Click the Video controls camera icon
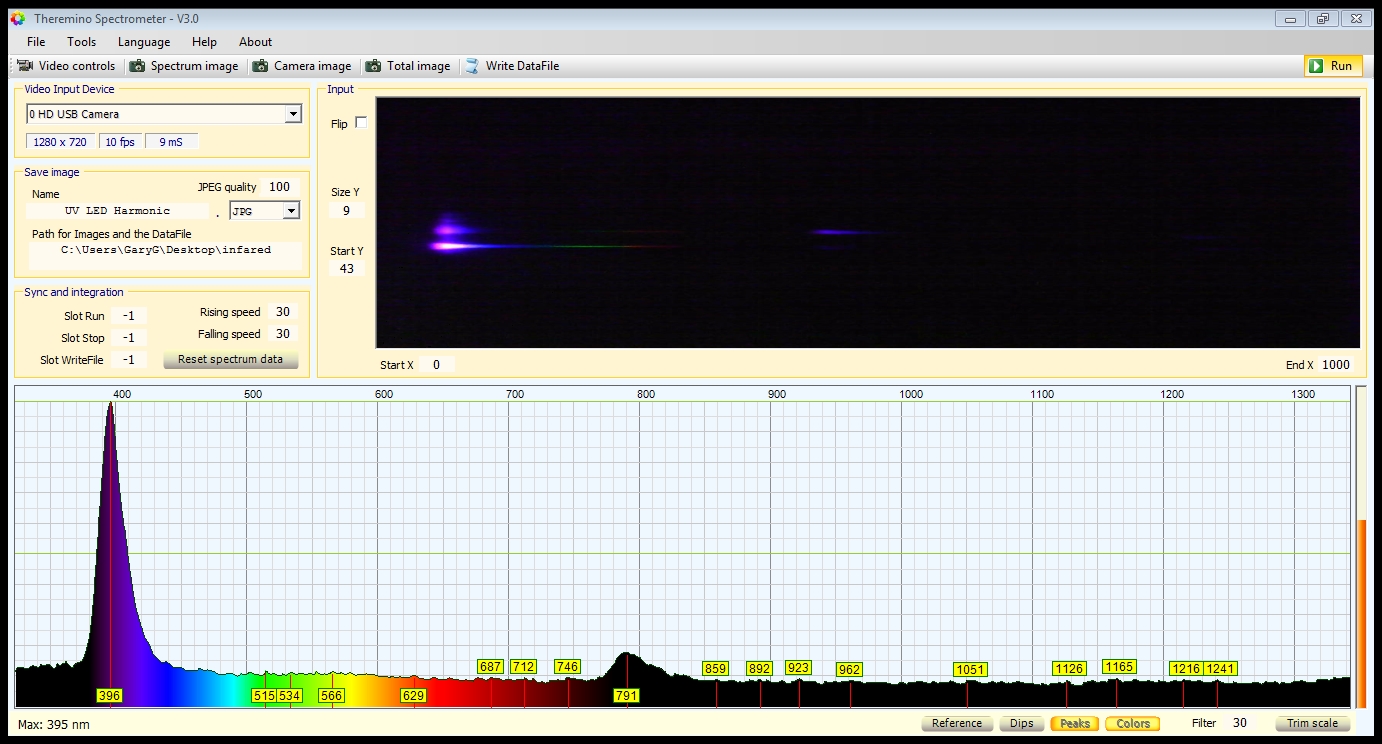 [x=25, y=66]
